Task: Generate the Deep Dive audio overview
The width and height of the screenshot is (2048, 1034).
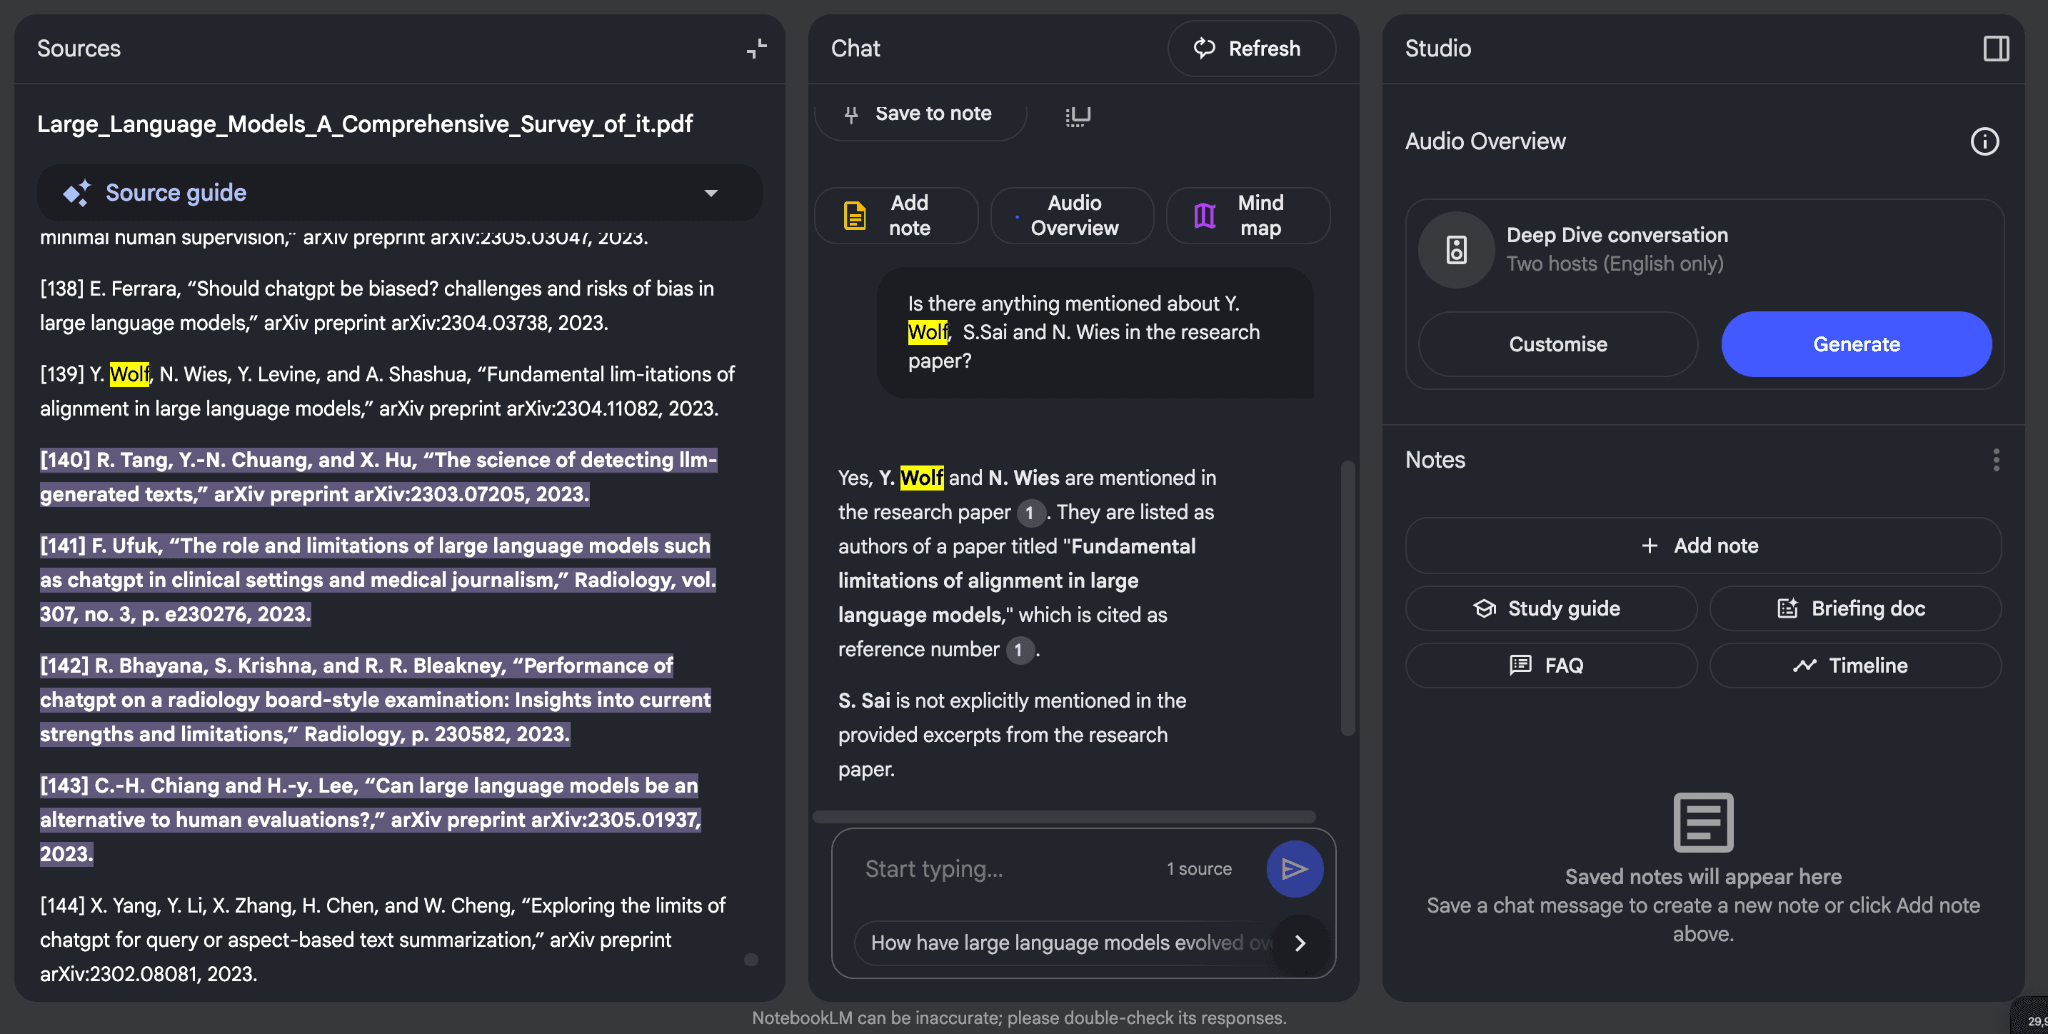Action: point(1856,344)
